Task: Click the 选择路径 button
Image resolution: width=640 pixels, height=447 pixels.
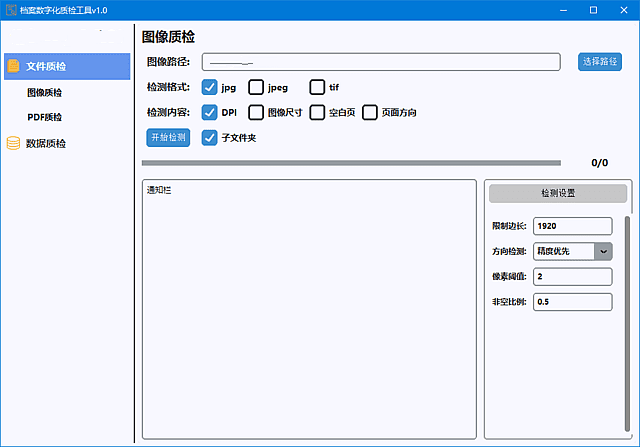Action: pos(600,62)
